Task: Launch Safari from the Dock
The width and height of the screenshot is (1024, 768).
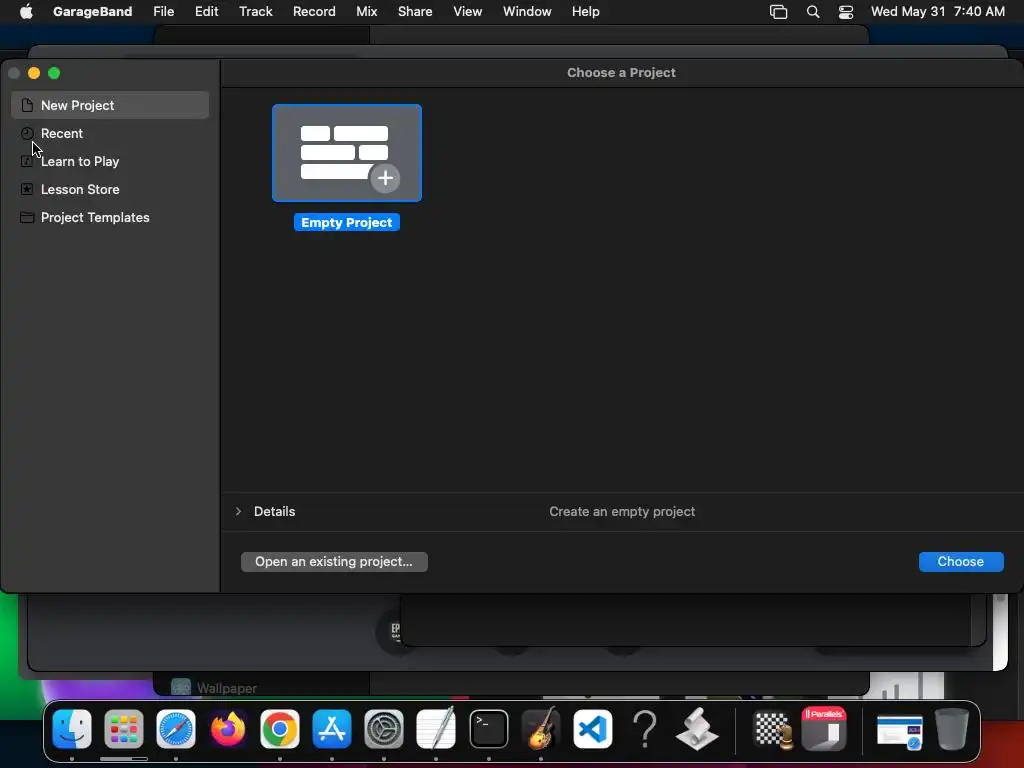Action: pos(176,729)
